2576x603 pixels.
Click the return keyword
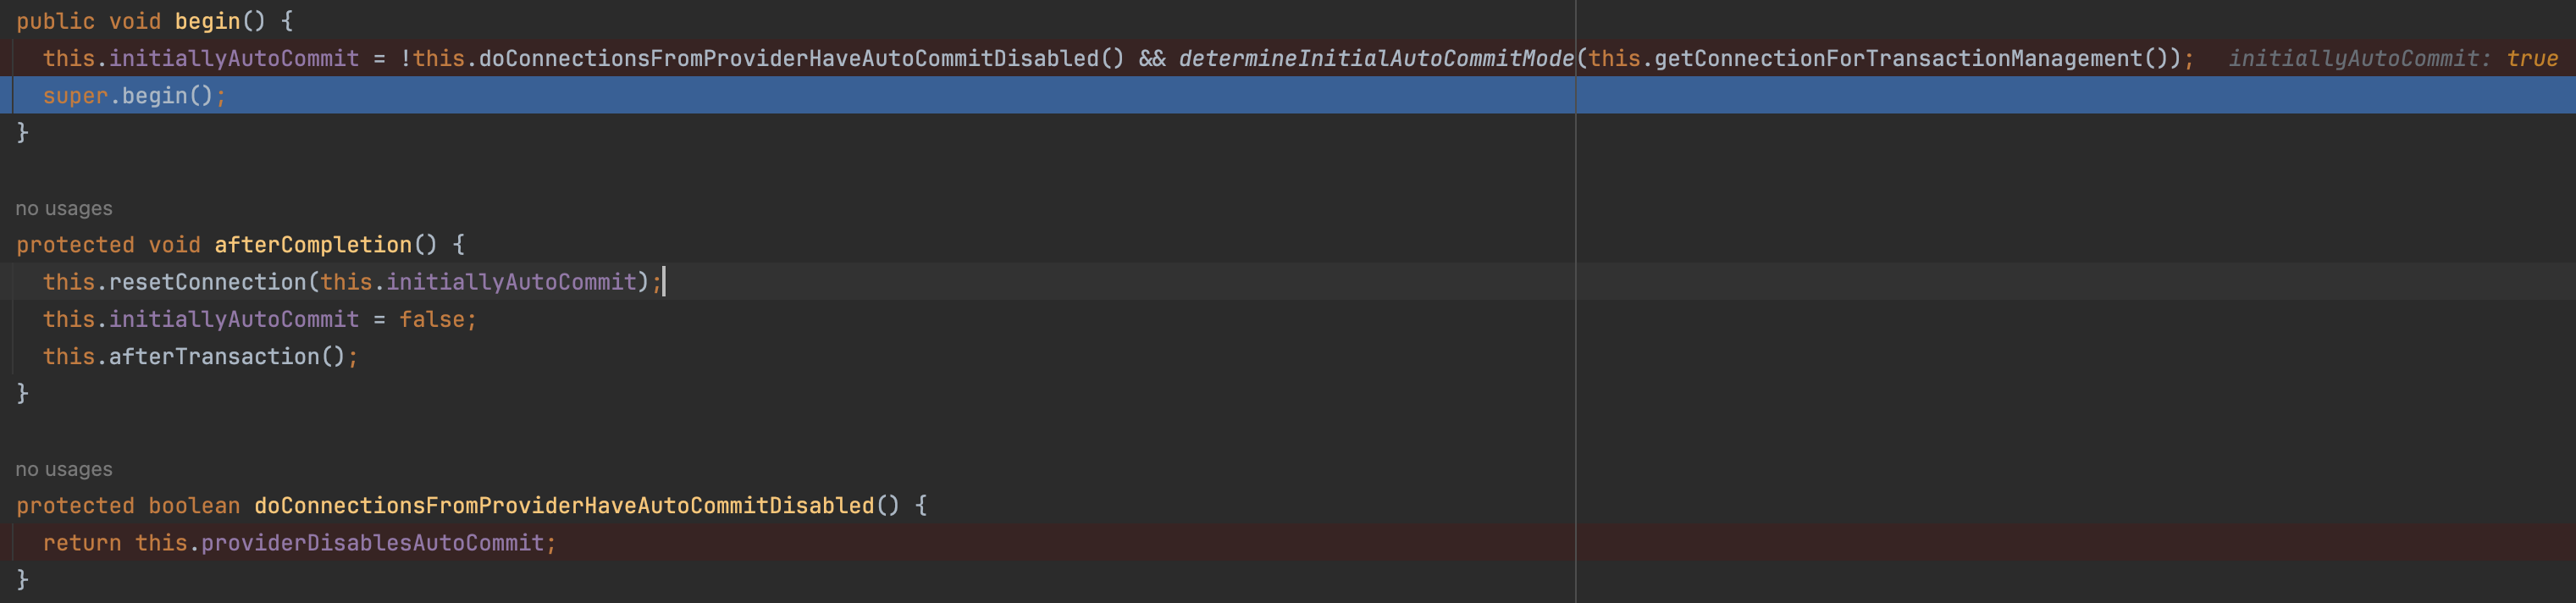coord(81,542)
